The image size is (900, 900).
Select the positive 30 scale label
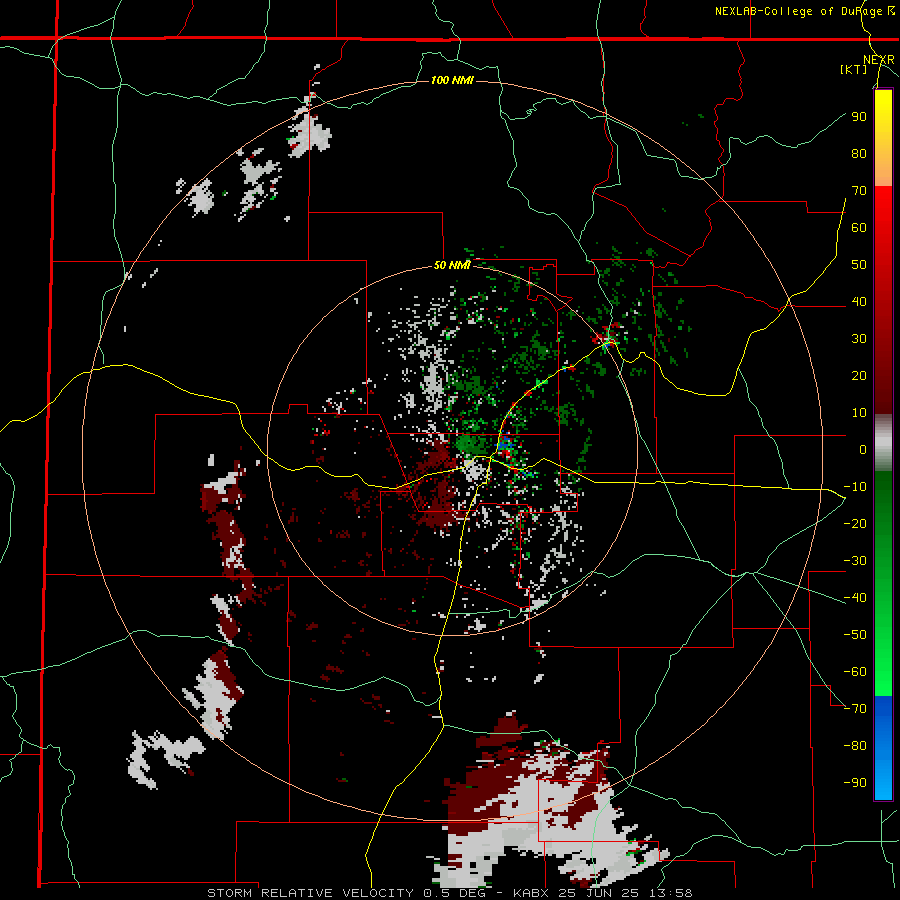click(859, 339)
